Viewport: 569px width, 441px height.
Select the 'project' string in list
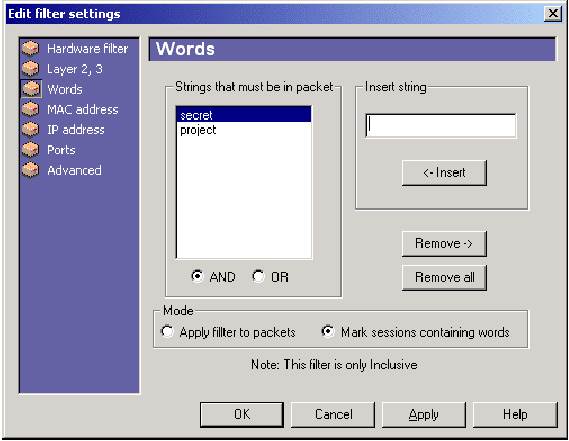243,130
